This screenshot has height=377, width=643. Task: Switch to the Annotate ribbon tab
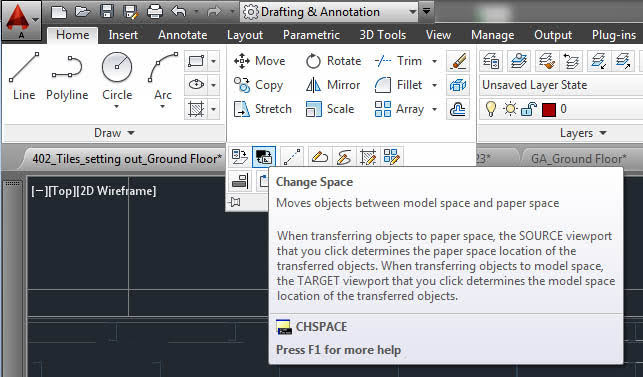(x=182, y=35)
